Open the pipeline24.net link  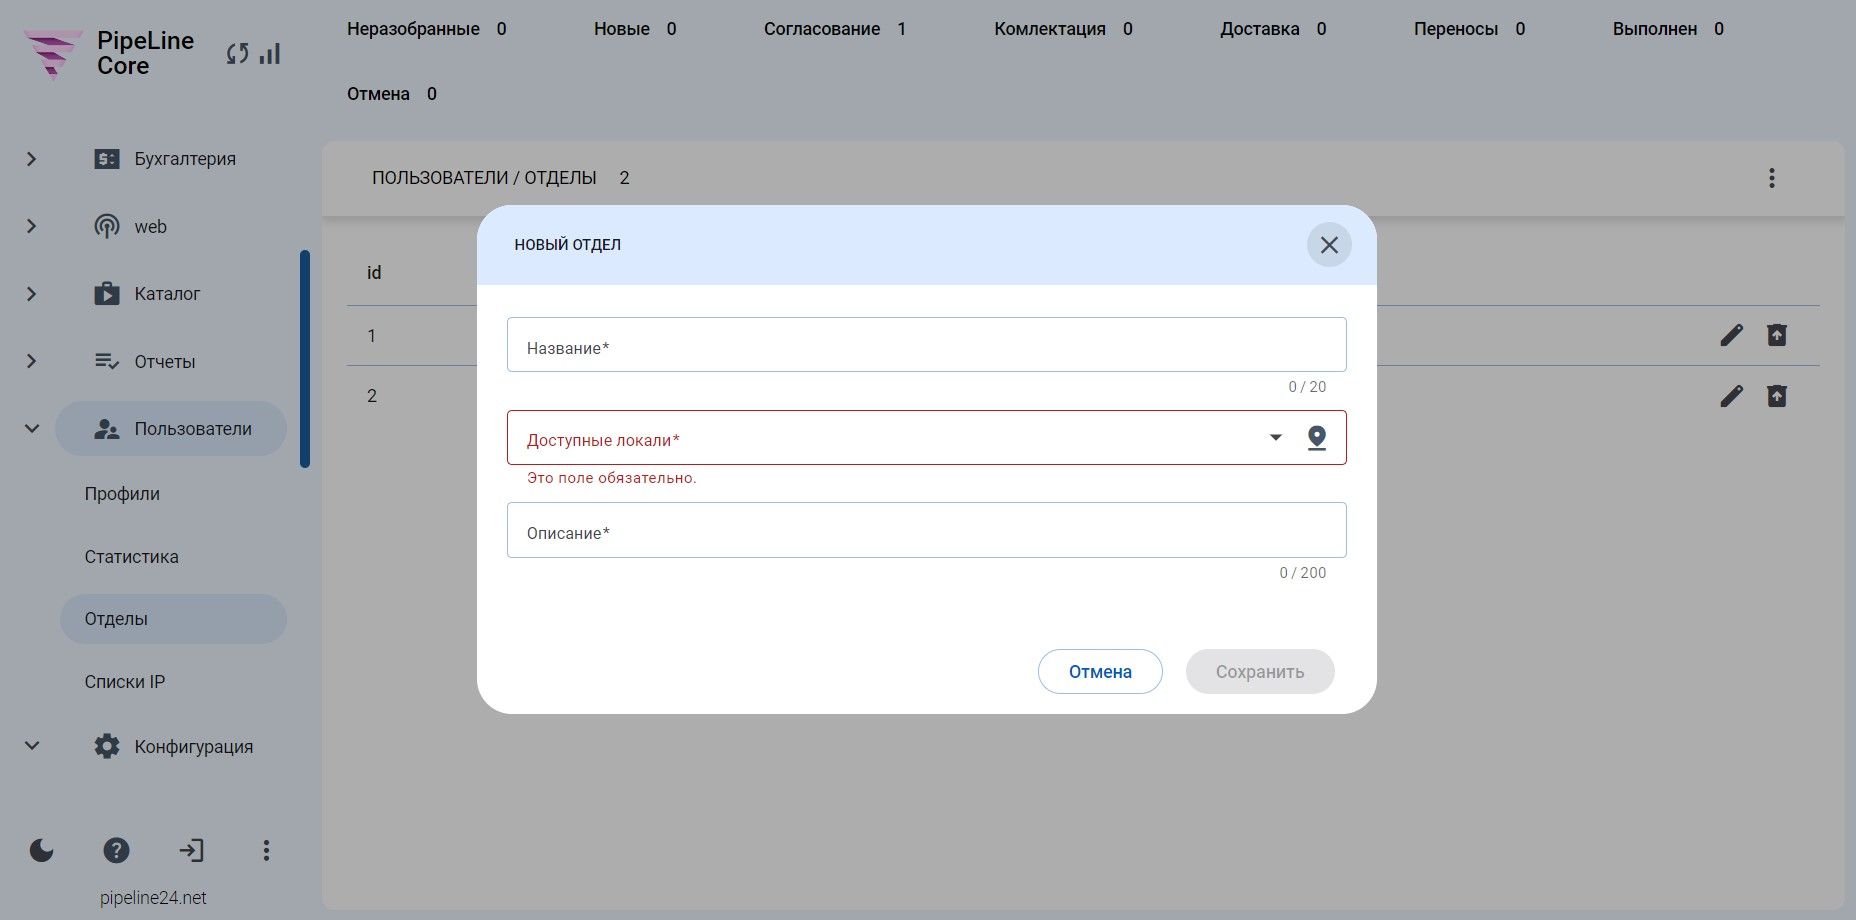(153, 898)
